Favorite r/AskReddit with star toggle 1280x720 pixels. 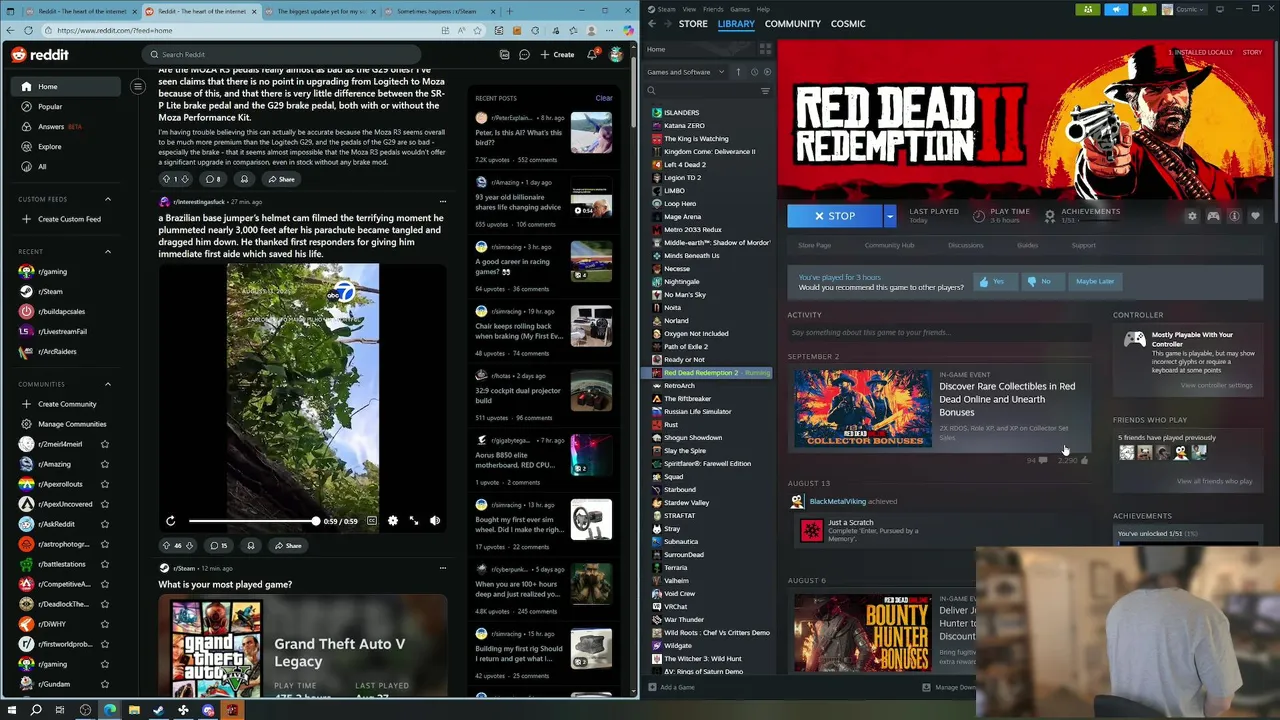point(105,524)
